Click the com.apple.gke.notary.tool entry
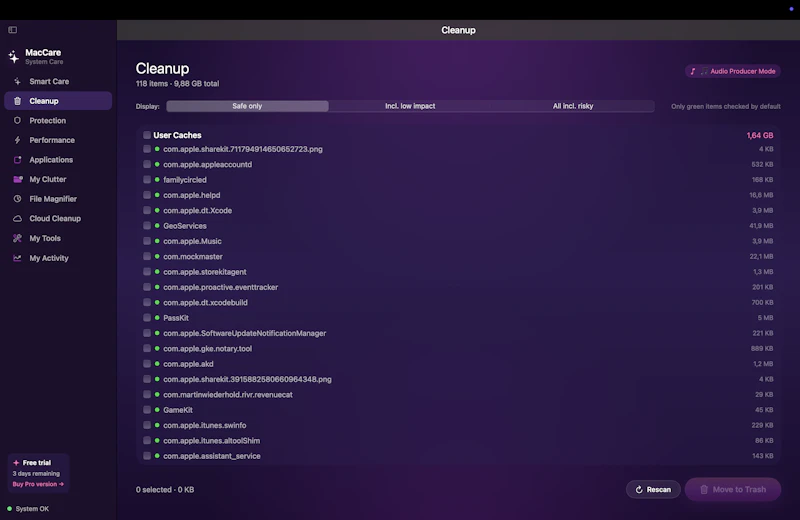 [x=207, y=349]
